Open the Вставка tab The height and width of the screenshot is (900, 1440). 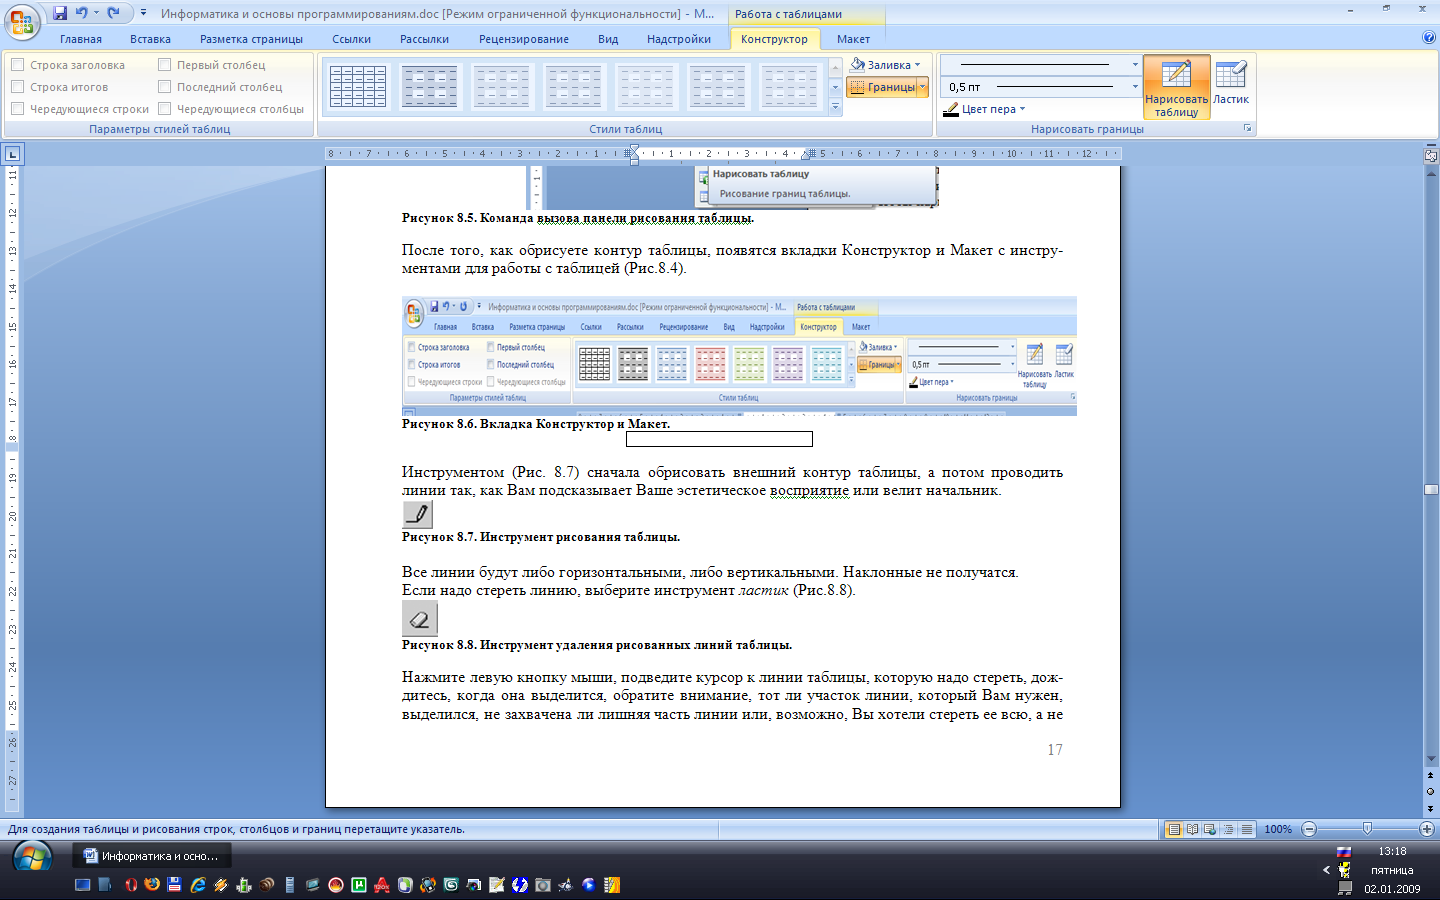[150, 39]
